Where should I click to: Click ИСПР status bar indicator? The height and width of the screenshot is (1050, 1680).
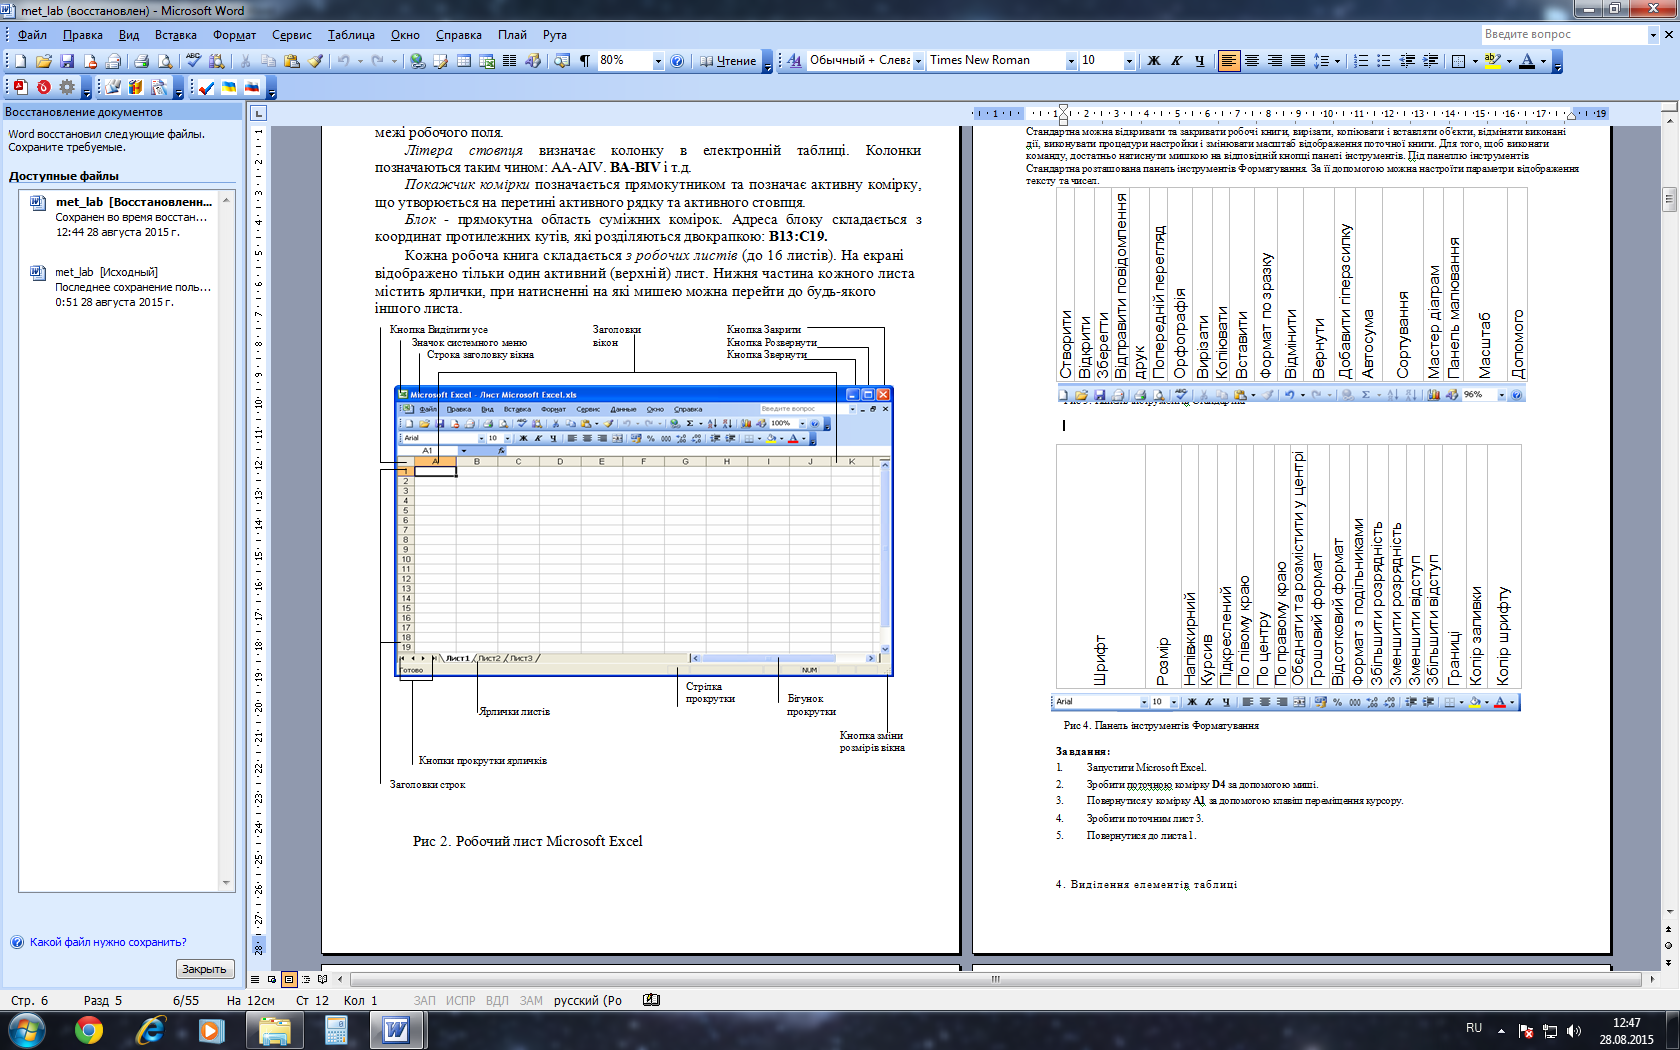[460, 1000]
